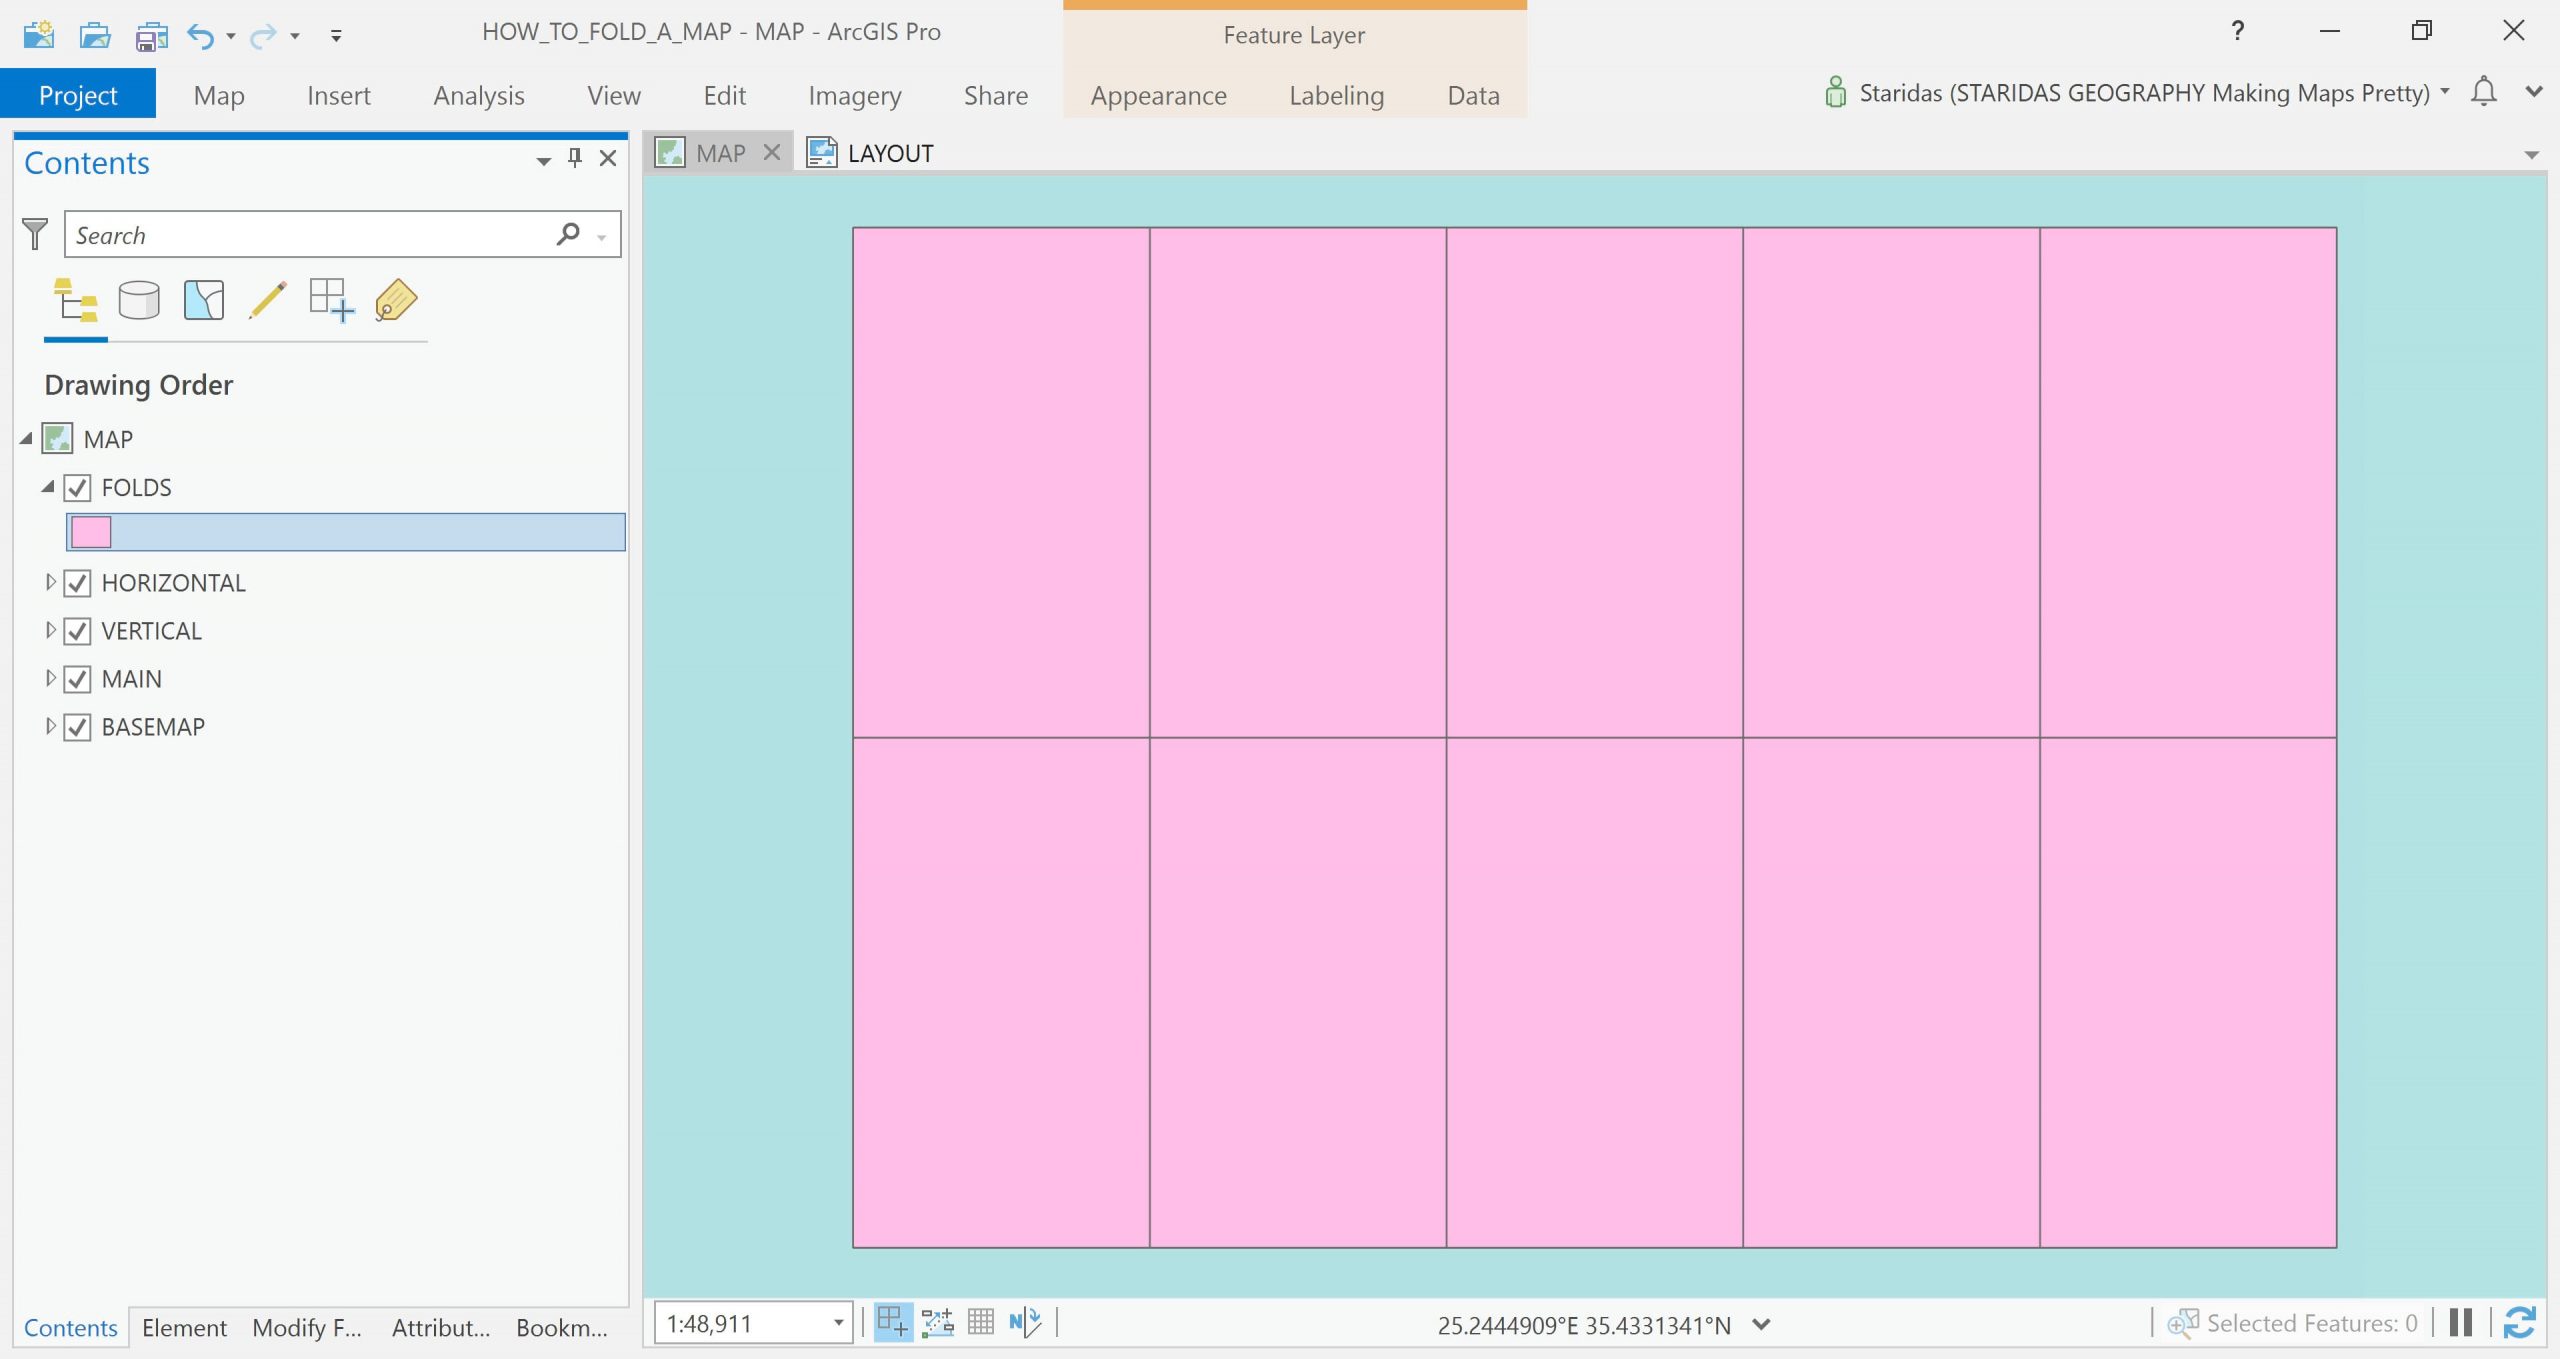Open the Analysis ribbon tab

(x=478, y=96)
